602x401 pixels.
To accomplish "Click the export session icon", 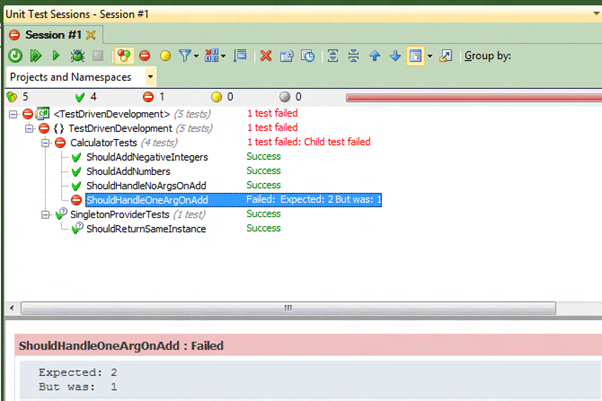I will 287,56.
